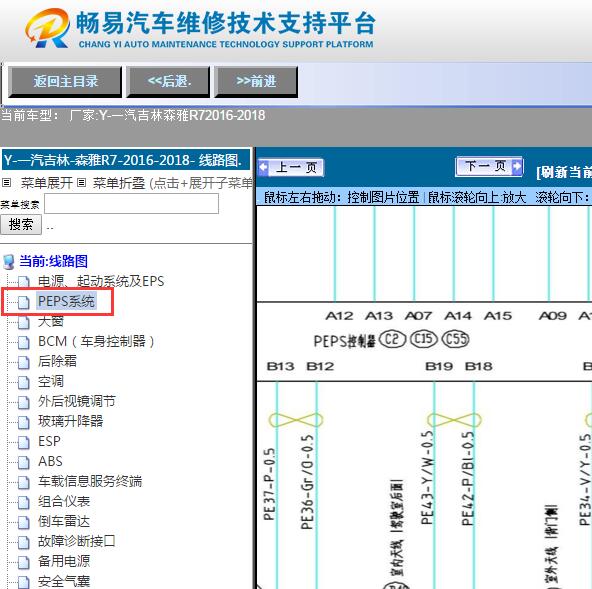Open the 备用电源 tree item
592x589 pixels.
point(64,561)
